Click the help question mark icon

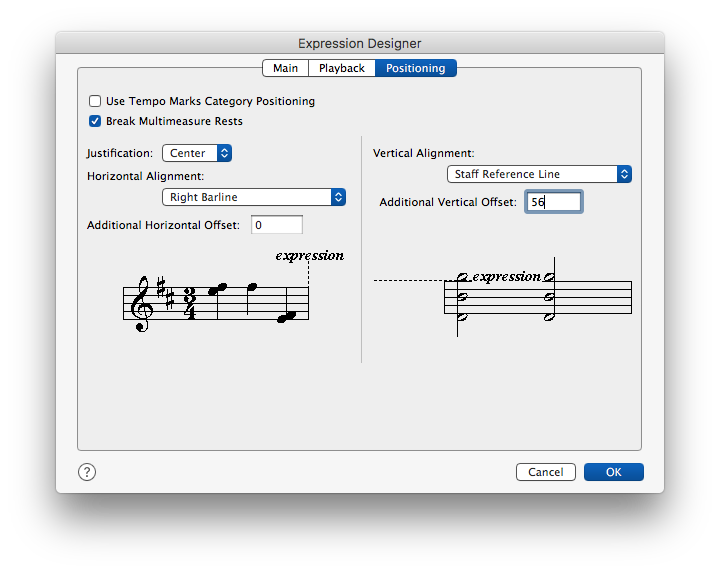coord(87,472)
